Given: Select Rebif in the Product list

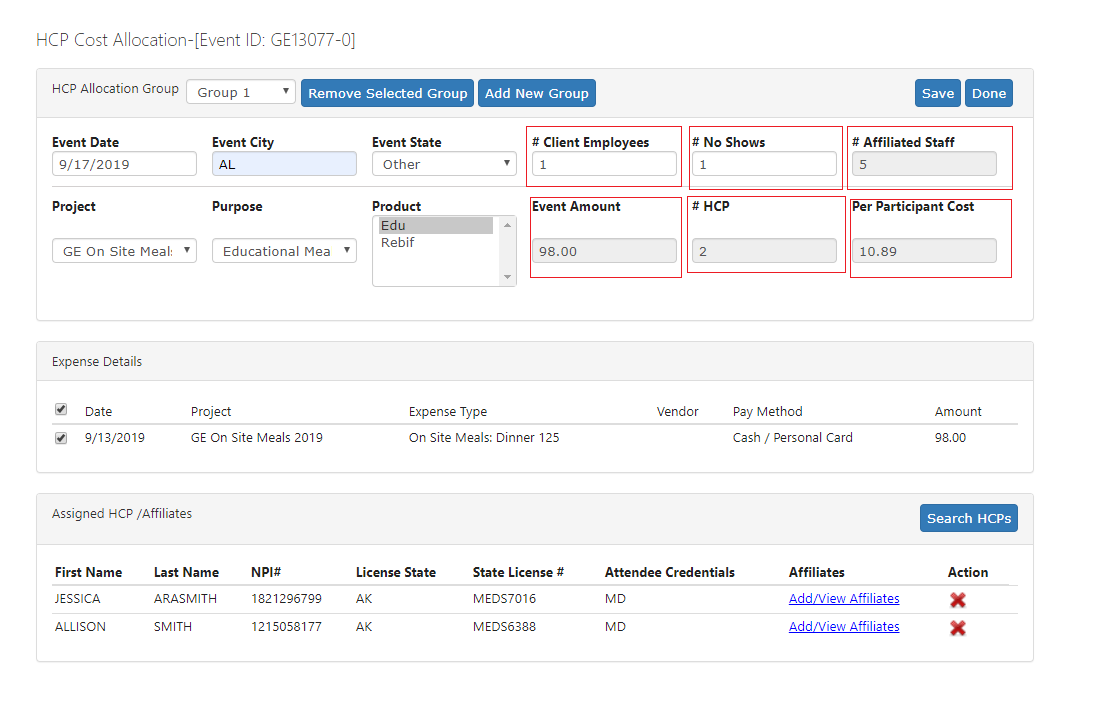Looking at the screenshot, I should pyautogui.click(x=435, y=242).
